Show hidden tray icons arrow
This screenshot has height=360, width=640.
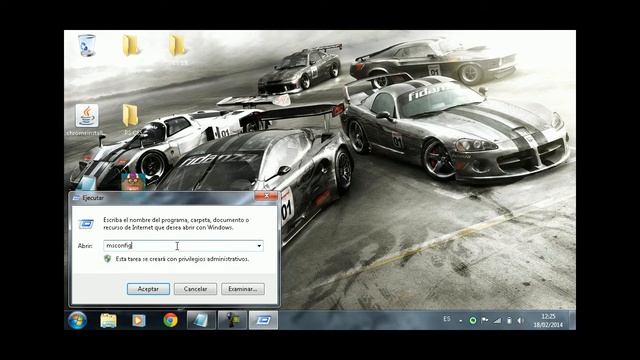[460, 321]
